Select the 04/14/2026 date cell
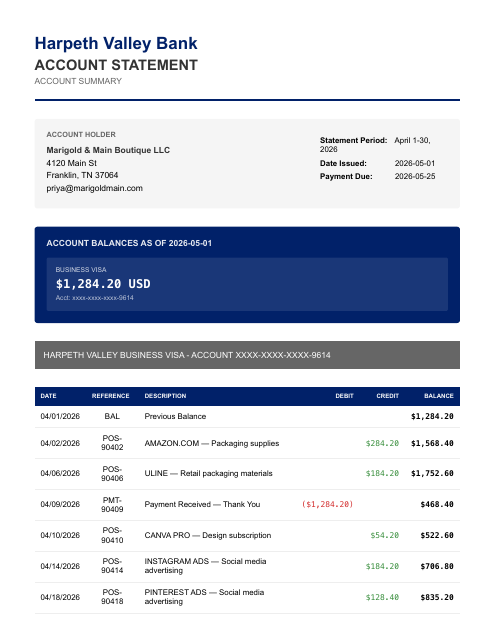Viewport: 495px width, 640px height. pos(60,567)
